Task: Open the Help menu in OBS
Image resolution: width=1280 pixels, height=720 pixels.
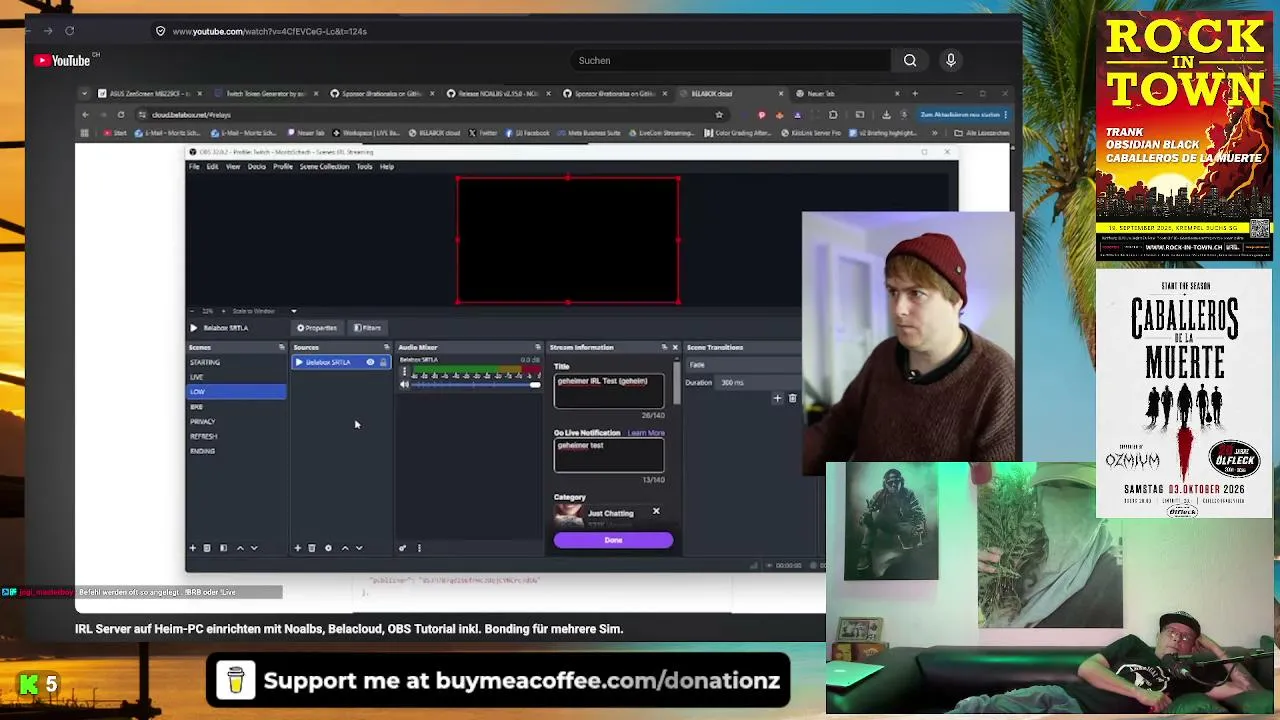Action: (387, 167)
